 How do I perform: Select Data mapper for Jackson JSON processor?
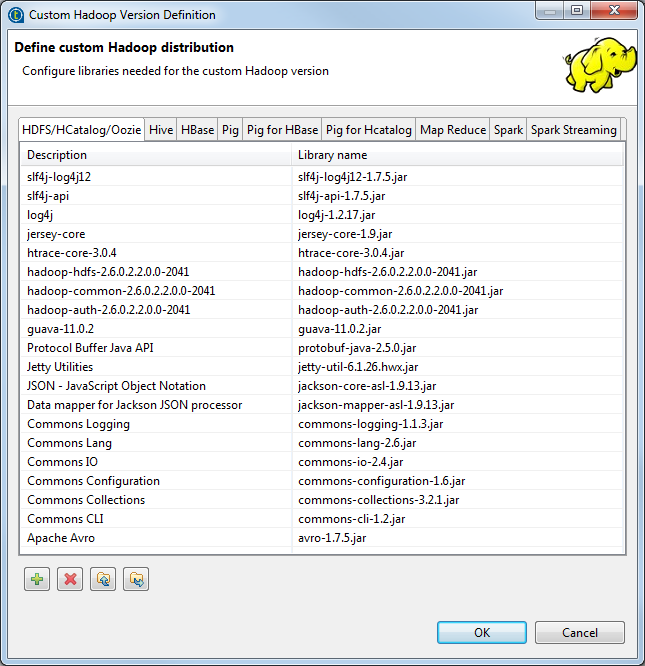click(135, 405)
